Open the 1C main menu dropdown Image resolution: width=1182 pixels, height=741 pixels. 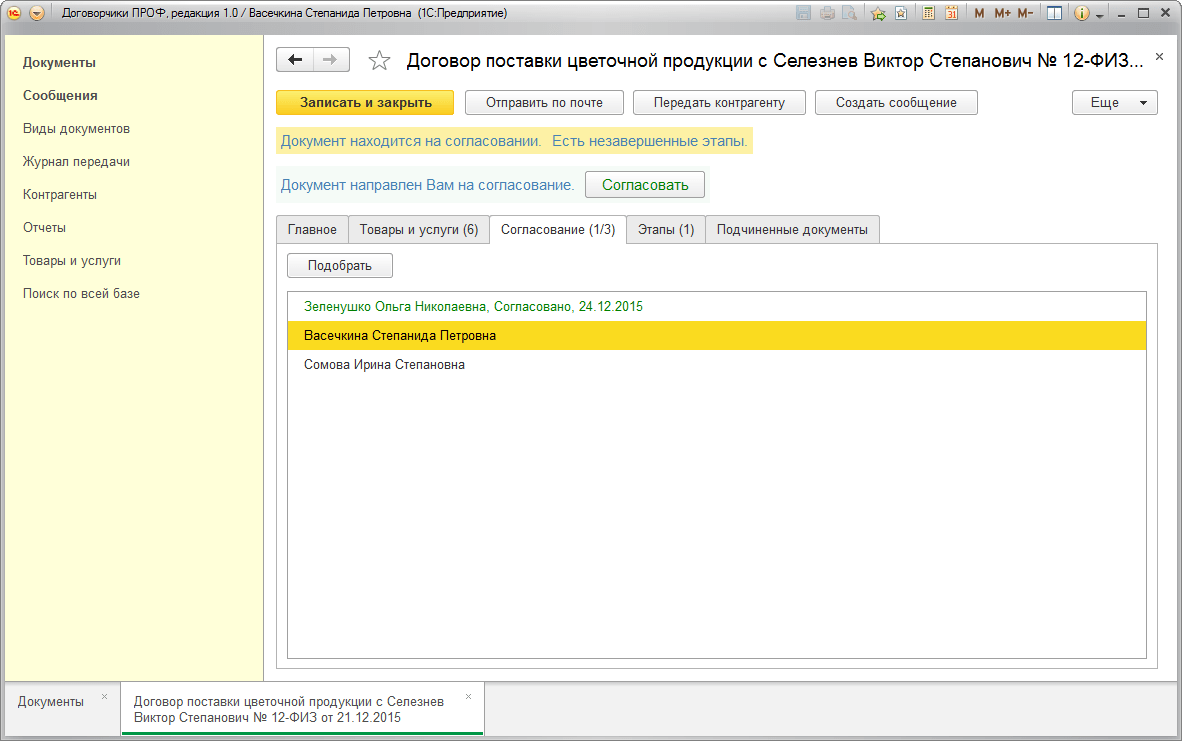(37, 13)
